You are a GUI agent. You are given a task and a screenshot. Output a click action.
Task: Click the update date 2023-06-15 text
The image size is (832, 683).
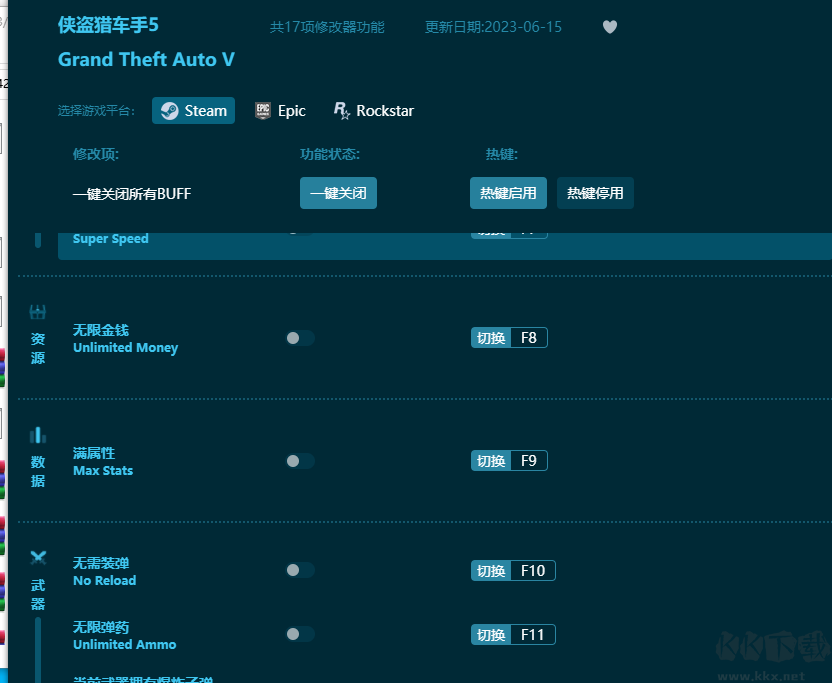pyautogui.click(x=493, y=27)
